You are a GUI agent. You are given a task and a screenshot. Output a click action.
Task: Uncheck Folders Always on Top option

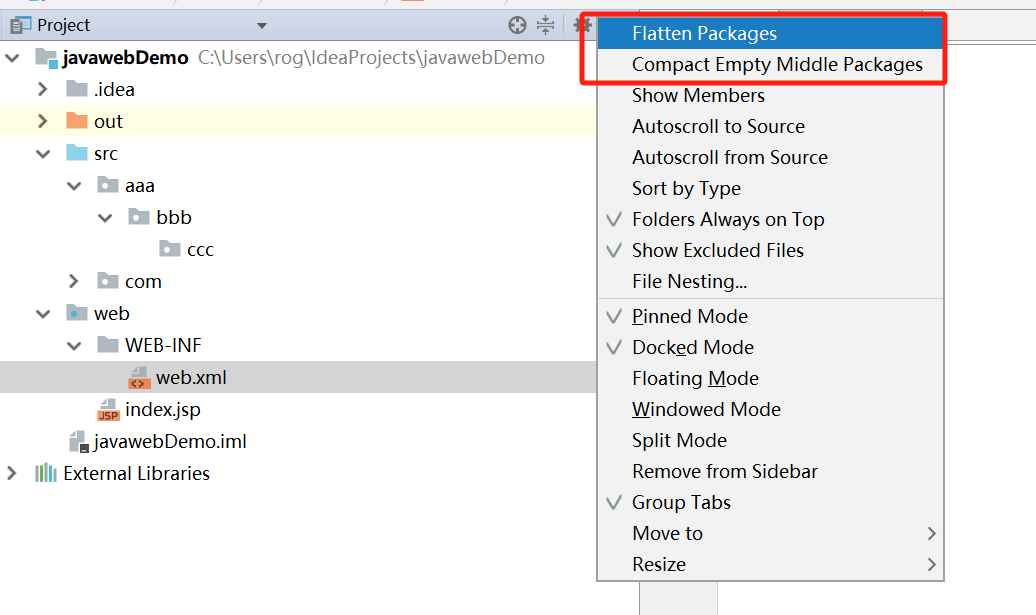point(727,219)
